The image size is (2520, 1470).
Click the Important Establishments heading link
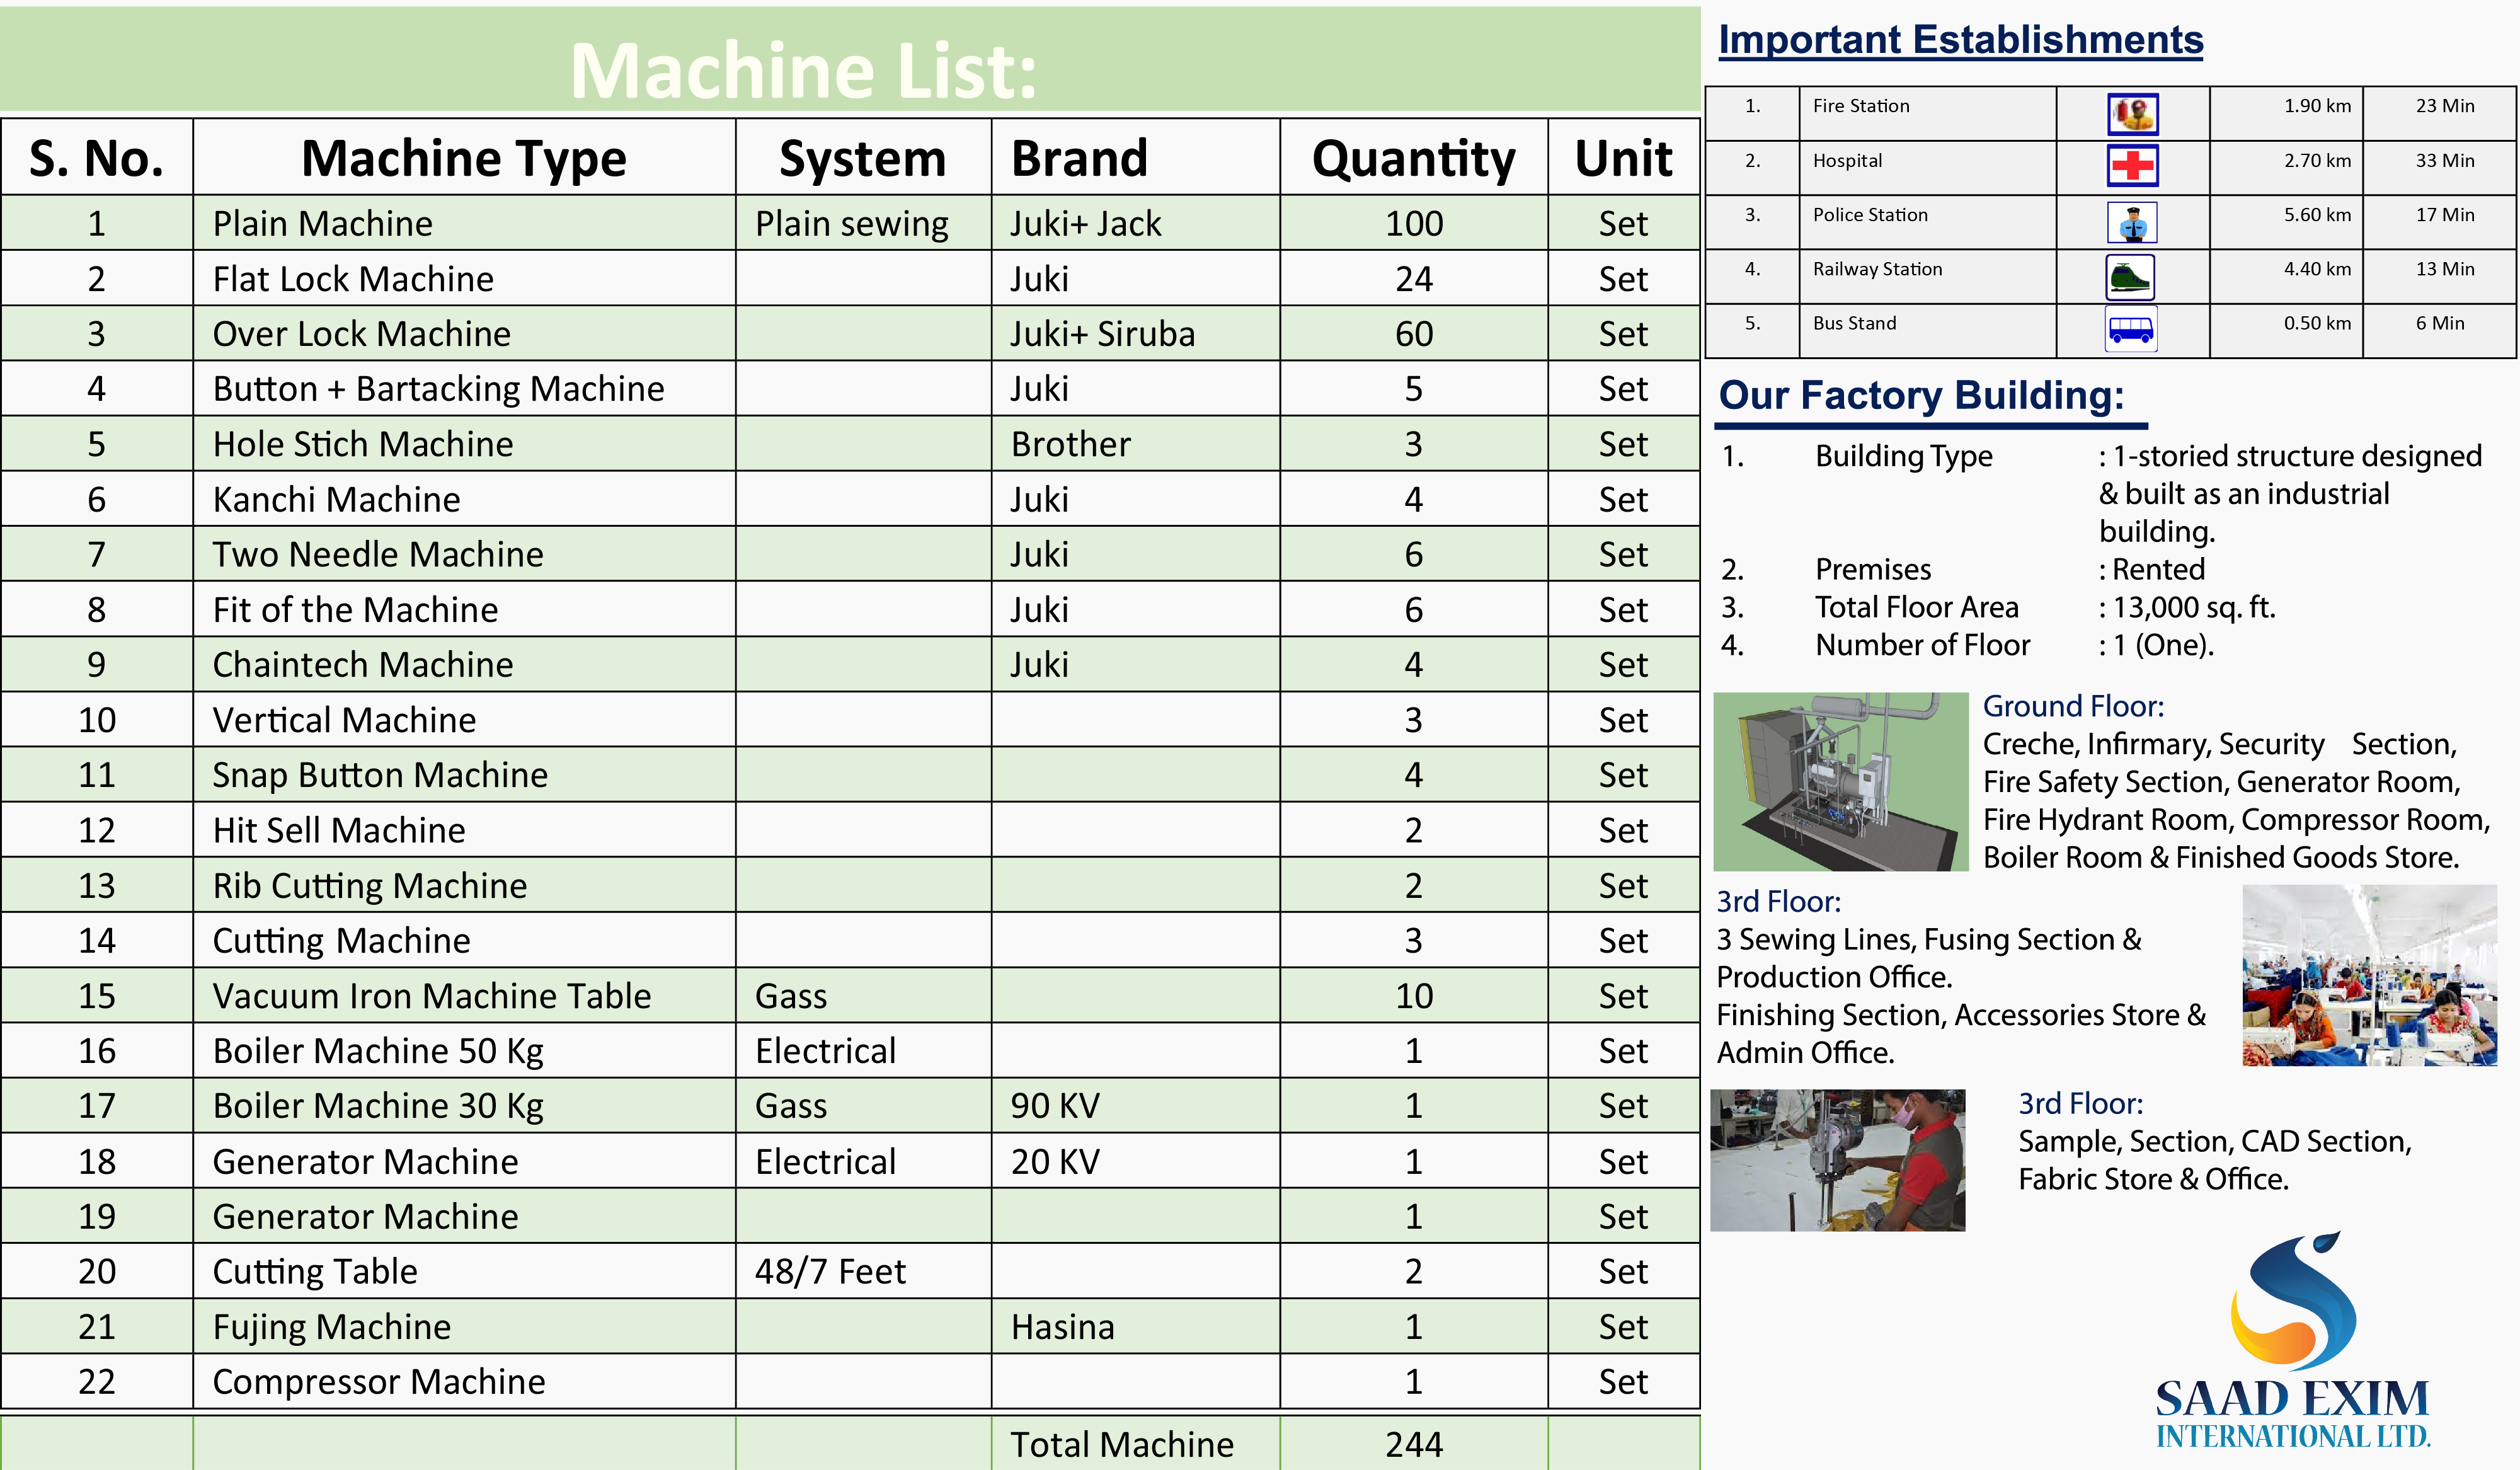click(1960, 40)
